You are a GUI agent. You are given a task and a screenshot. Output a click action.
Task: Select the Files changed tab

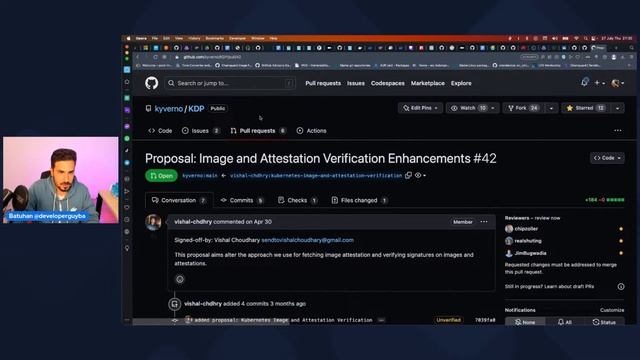point(360,200)
